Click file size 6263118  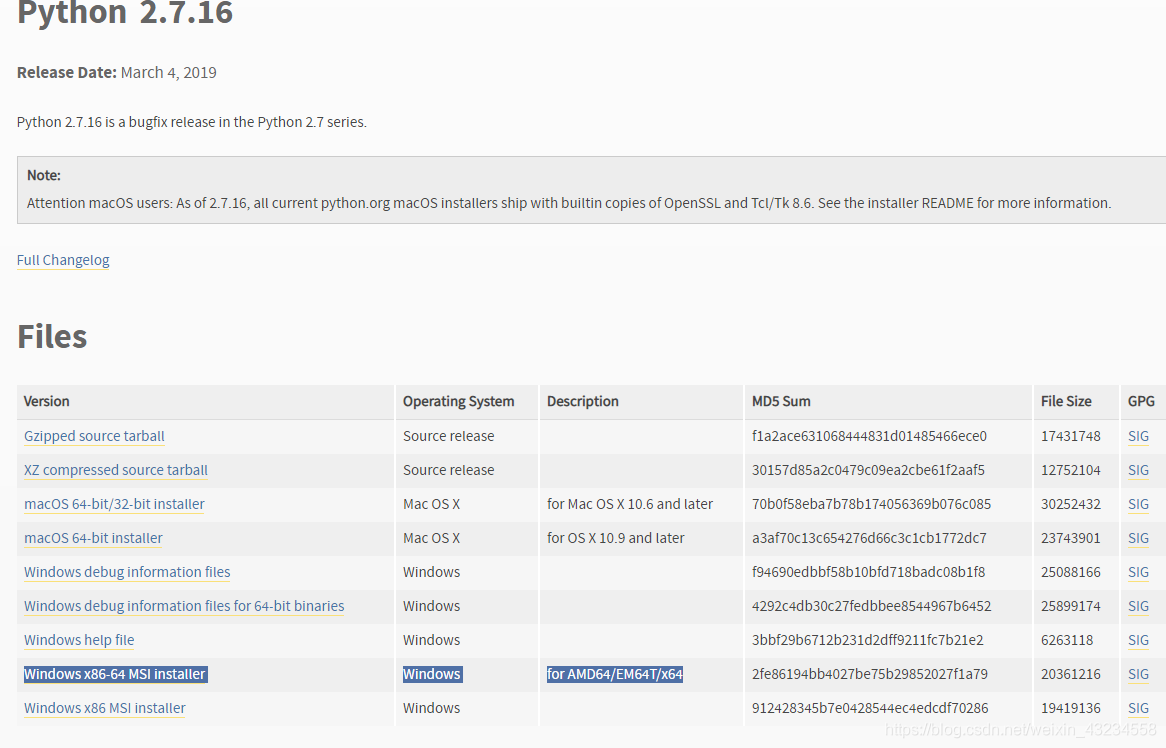[1067, 640]
